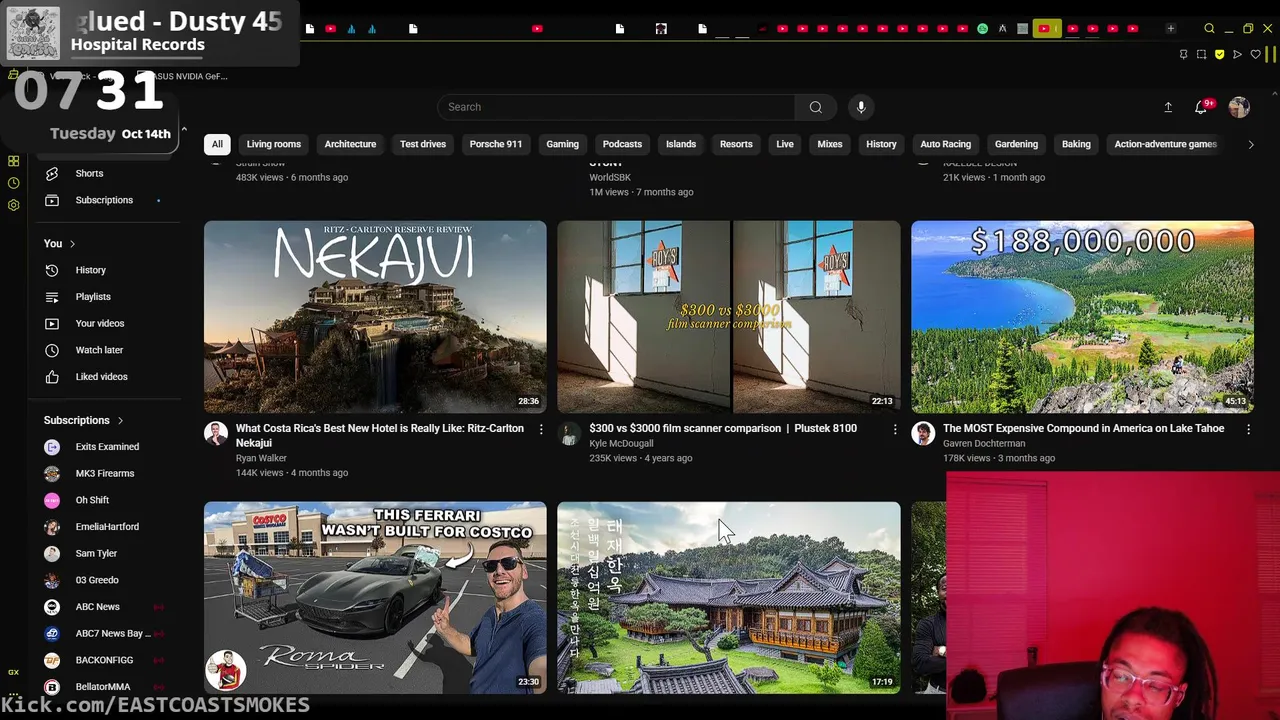The image size is (1280, 720).
Task: Select the Live filter chip
Action: tap(785, 144)
